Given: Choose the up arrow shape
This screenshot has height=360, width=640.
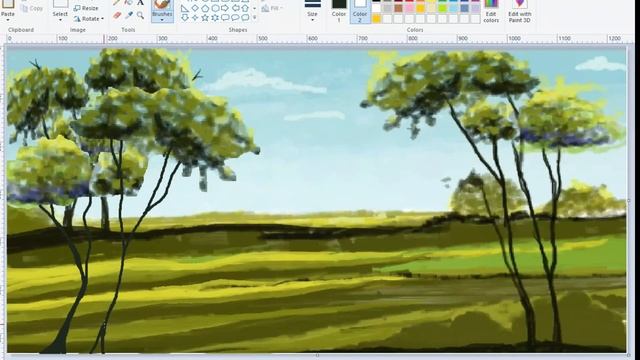Looking at the screenshot, I should (245, 8).
